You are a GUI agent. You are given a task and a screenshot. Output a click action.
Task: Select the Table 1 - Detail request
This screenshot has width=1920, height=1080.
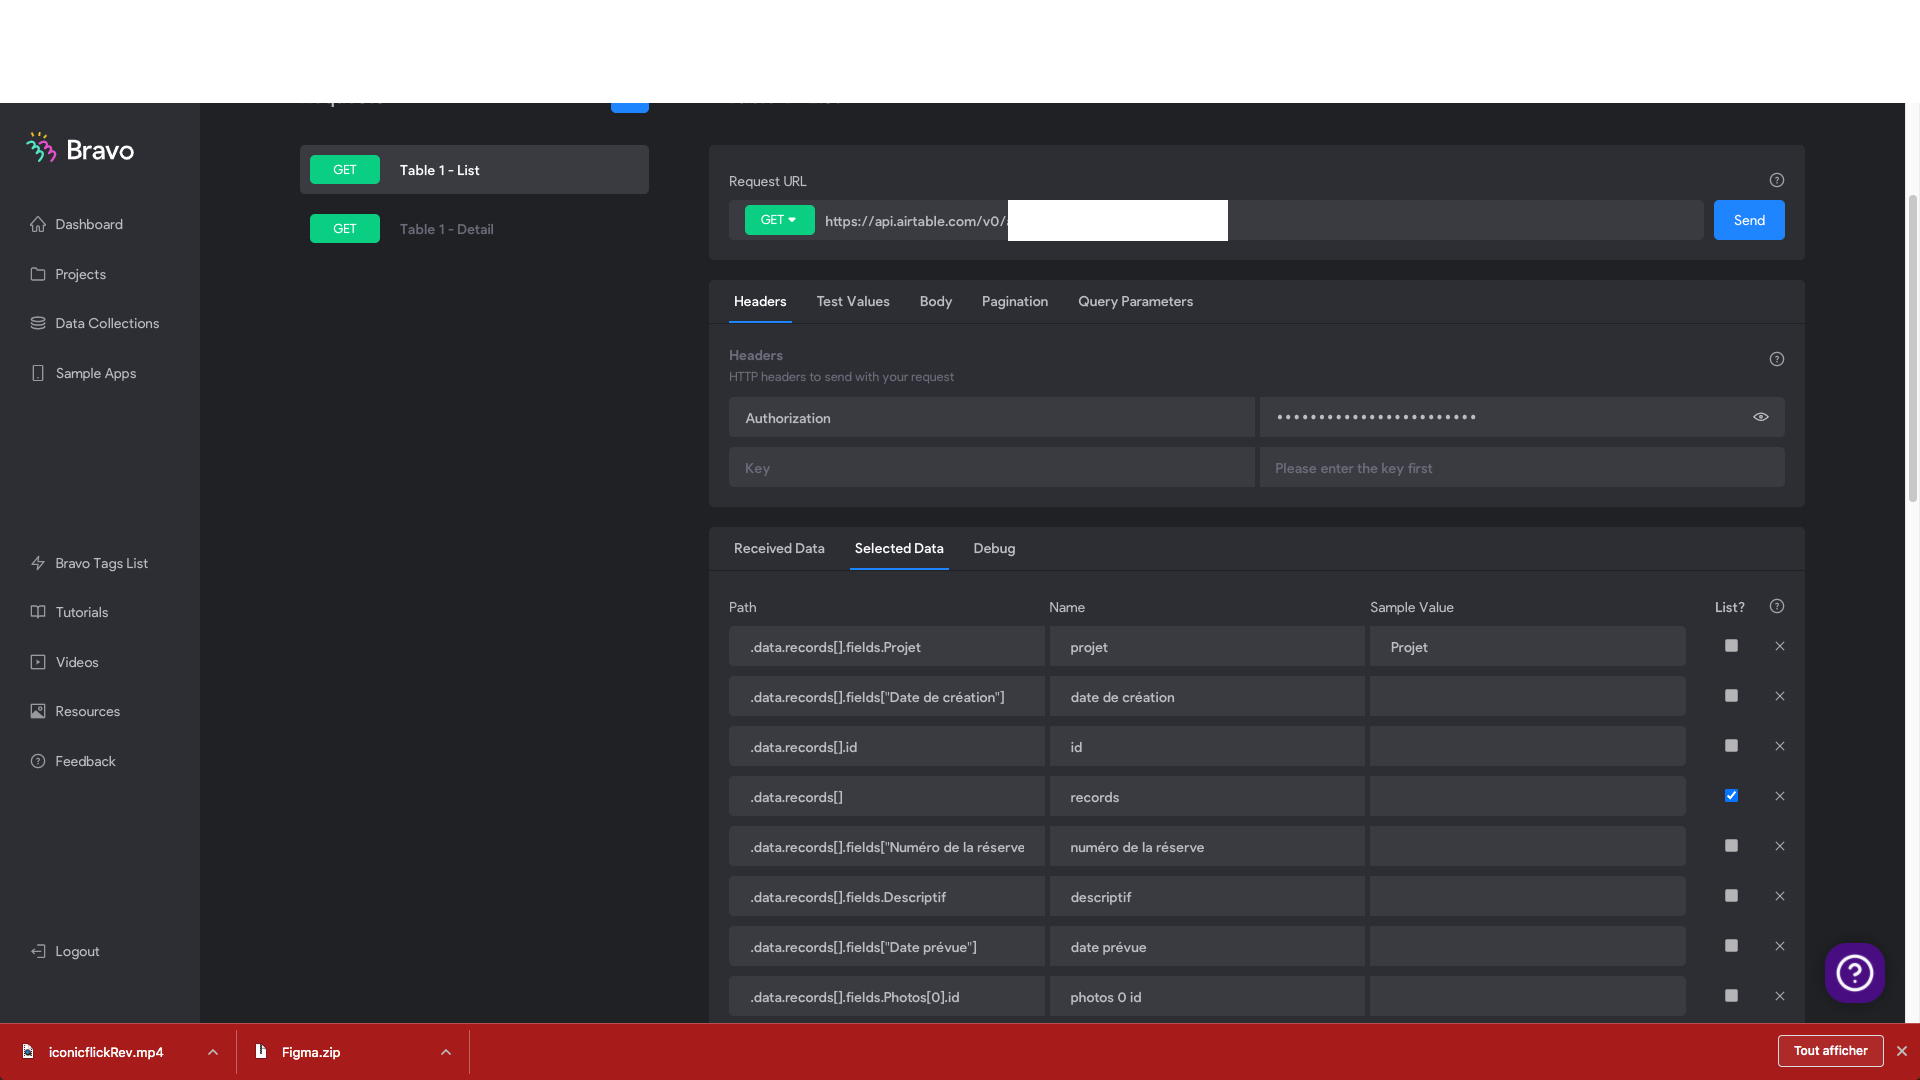click(474, 229)
